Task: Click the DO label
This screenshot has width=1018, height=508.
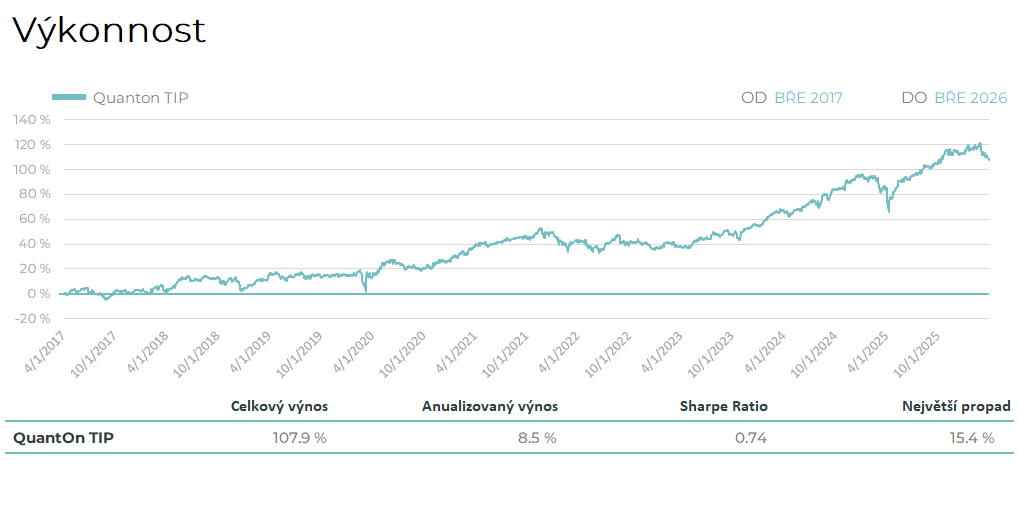Action: (x=914, y=97)
